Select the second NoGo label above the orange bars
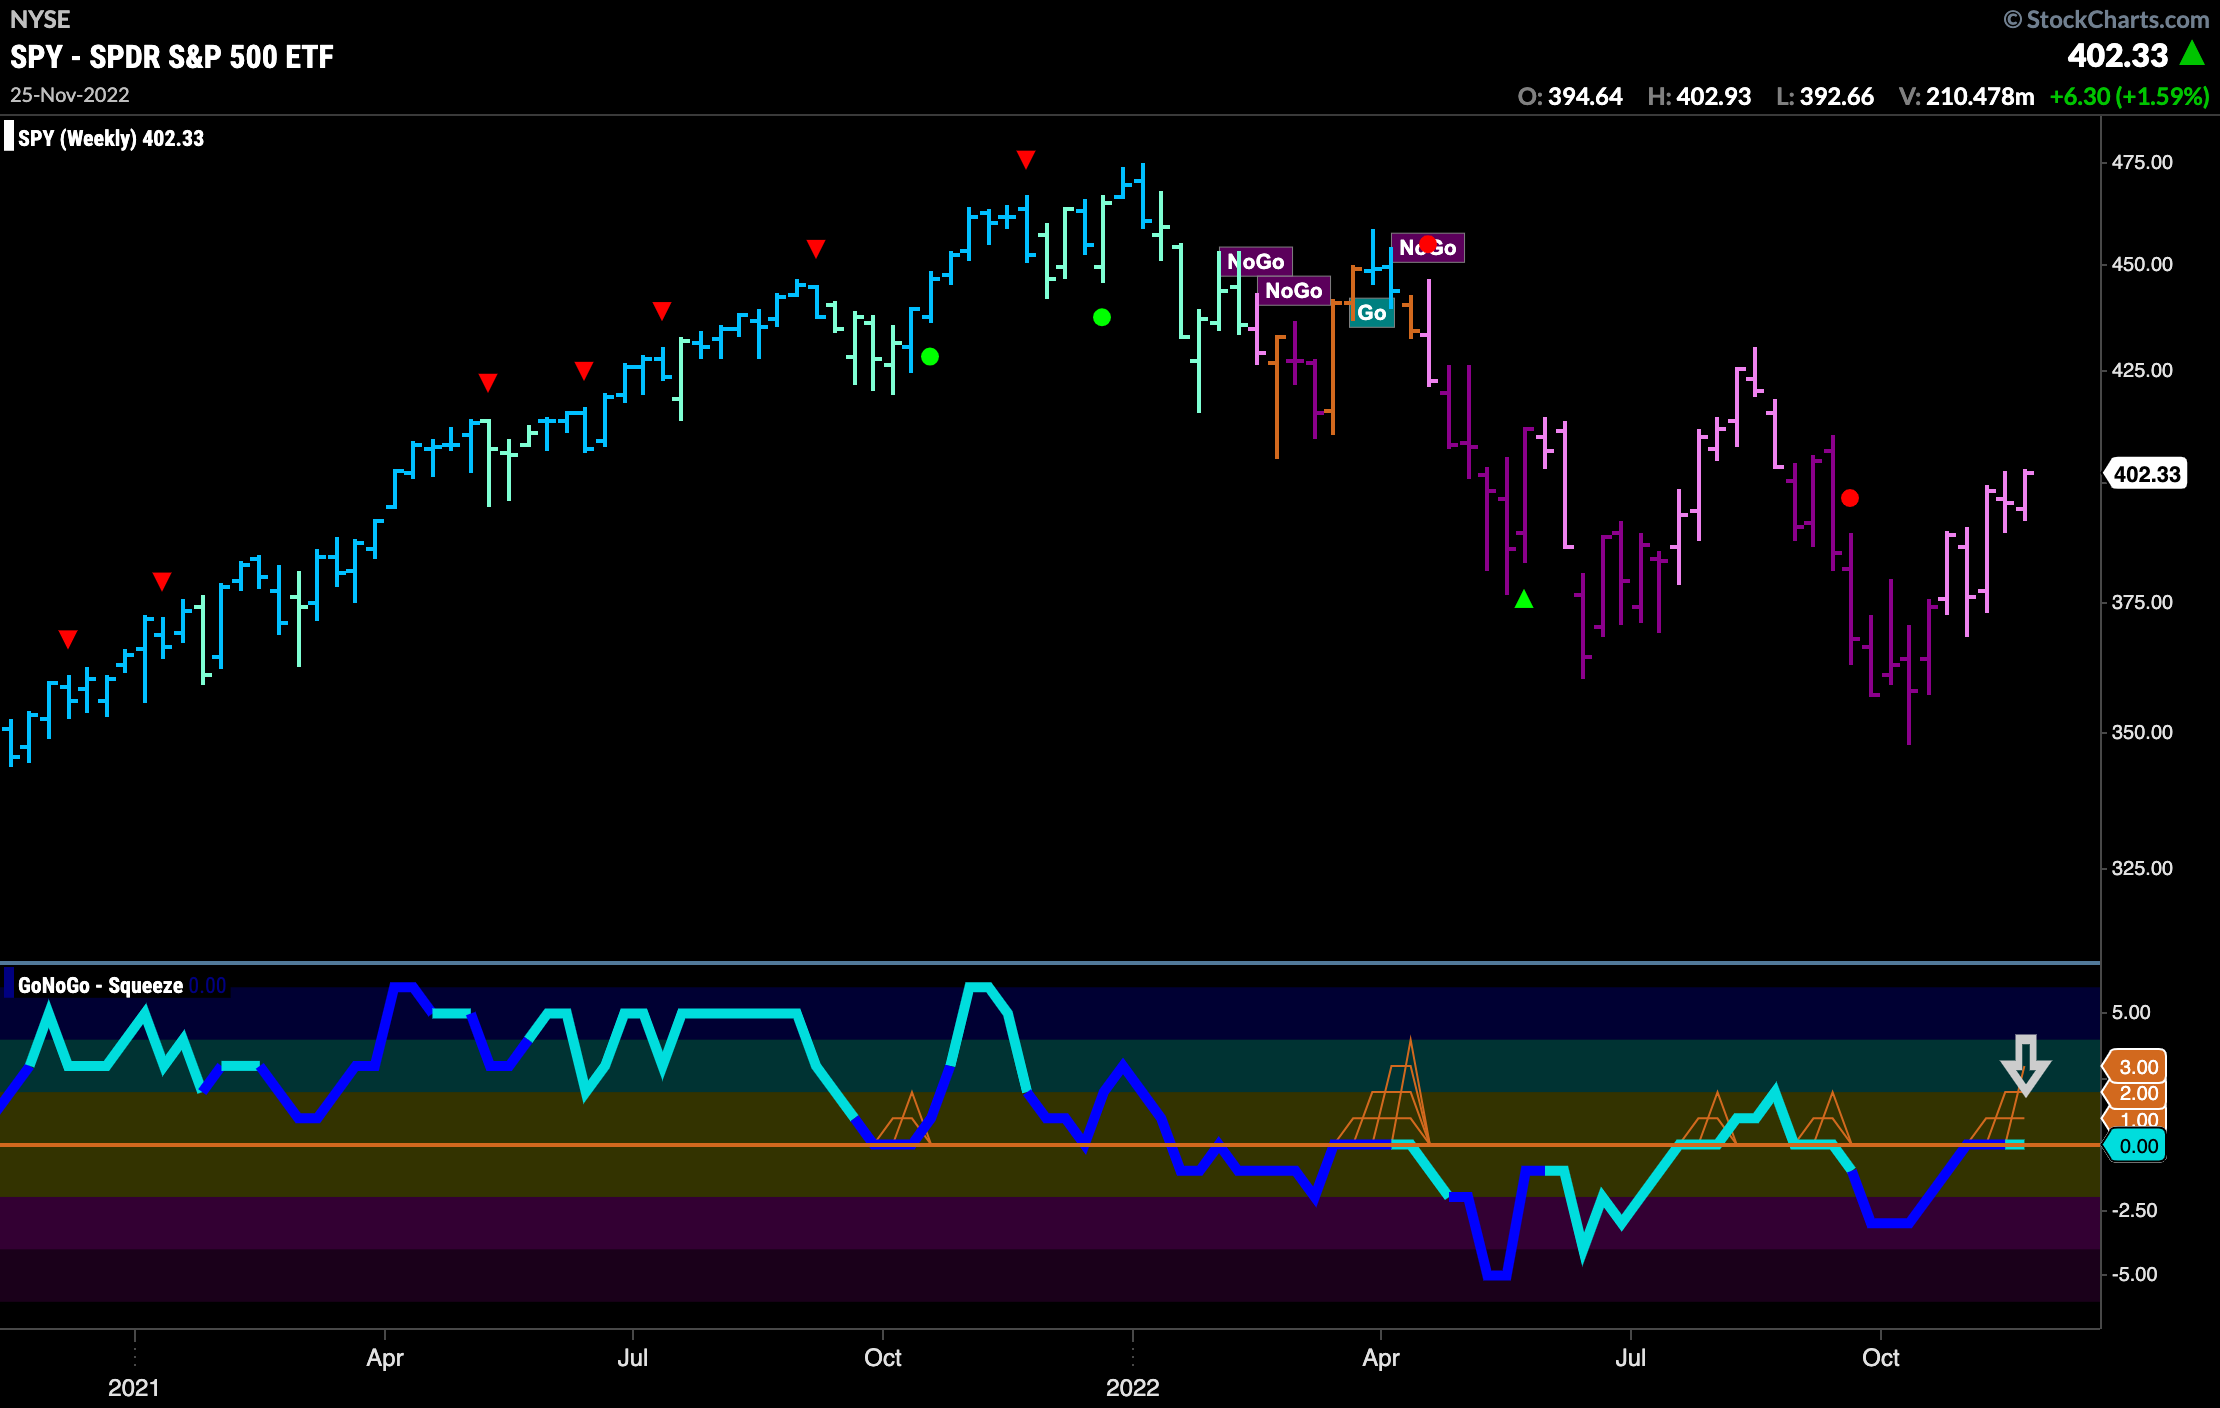 (x=1294, y=291)
